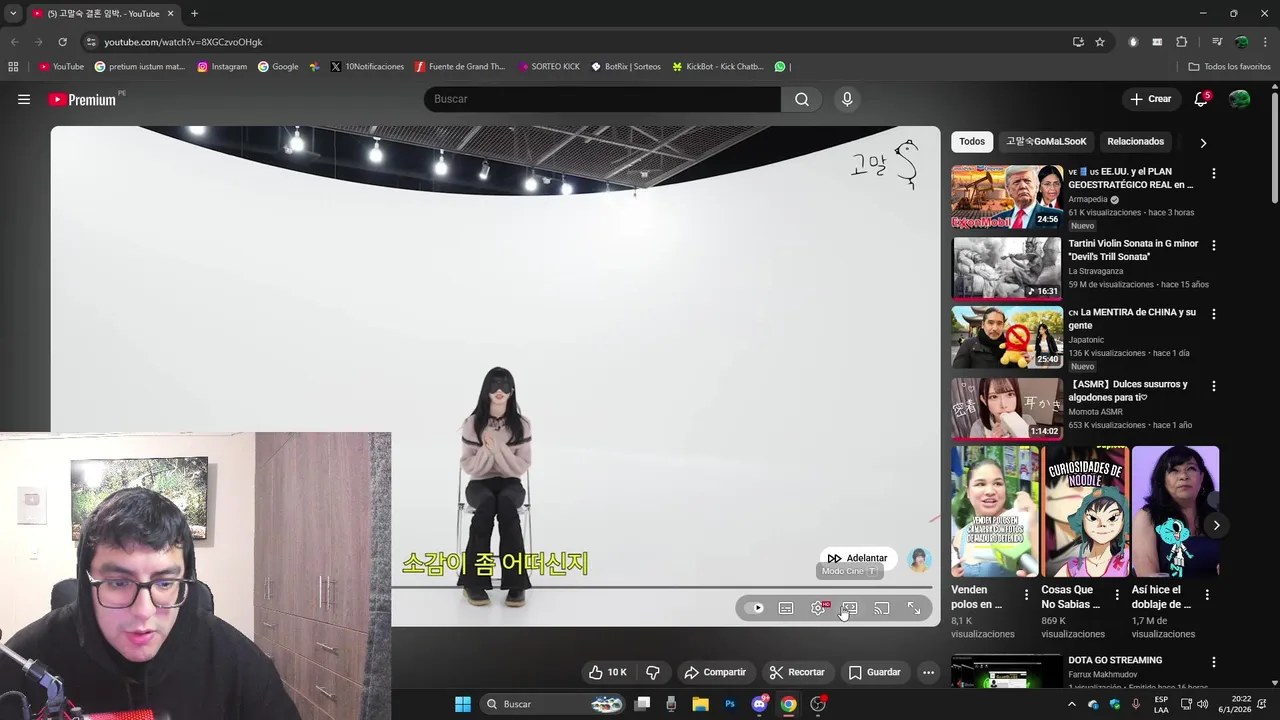This screenshot has width=1280, height=720.
Task: Open the Chrome tab search dropdown arrow
Action: (13, 13)
